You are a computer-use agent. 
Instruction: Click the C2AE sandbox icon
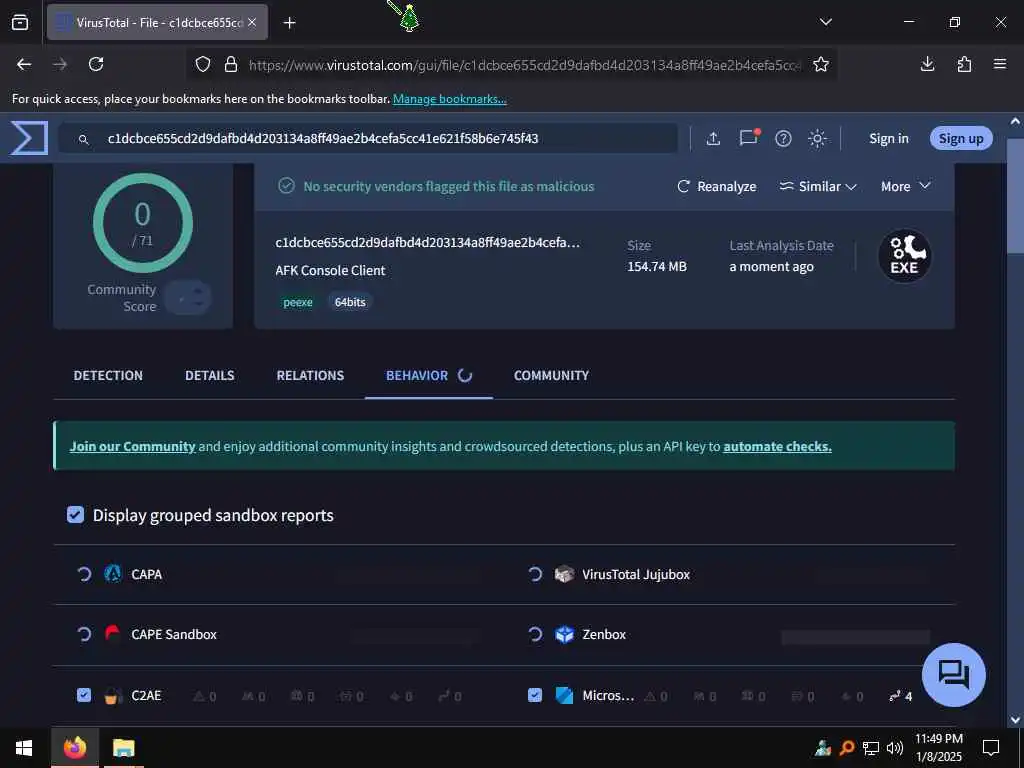click(x=114, y=696)
